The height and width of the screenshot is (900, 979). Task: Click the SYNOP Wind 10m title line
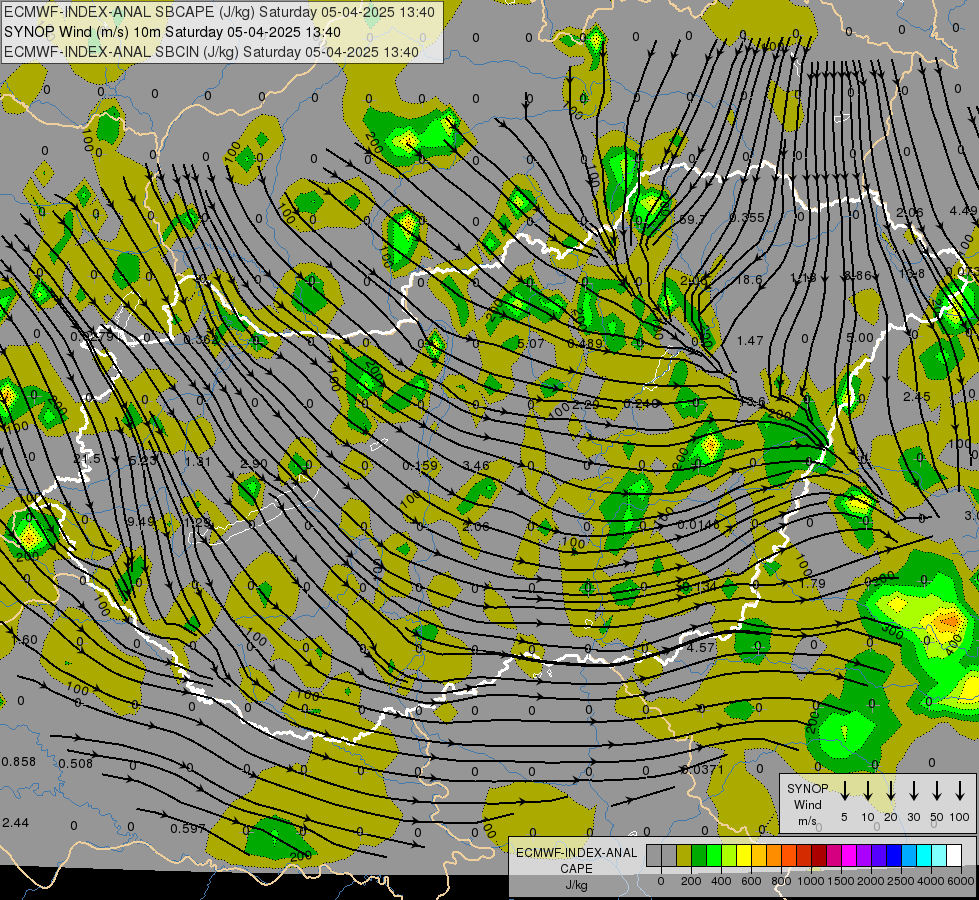click(x=172, y=32)
